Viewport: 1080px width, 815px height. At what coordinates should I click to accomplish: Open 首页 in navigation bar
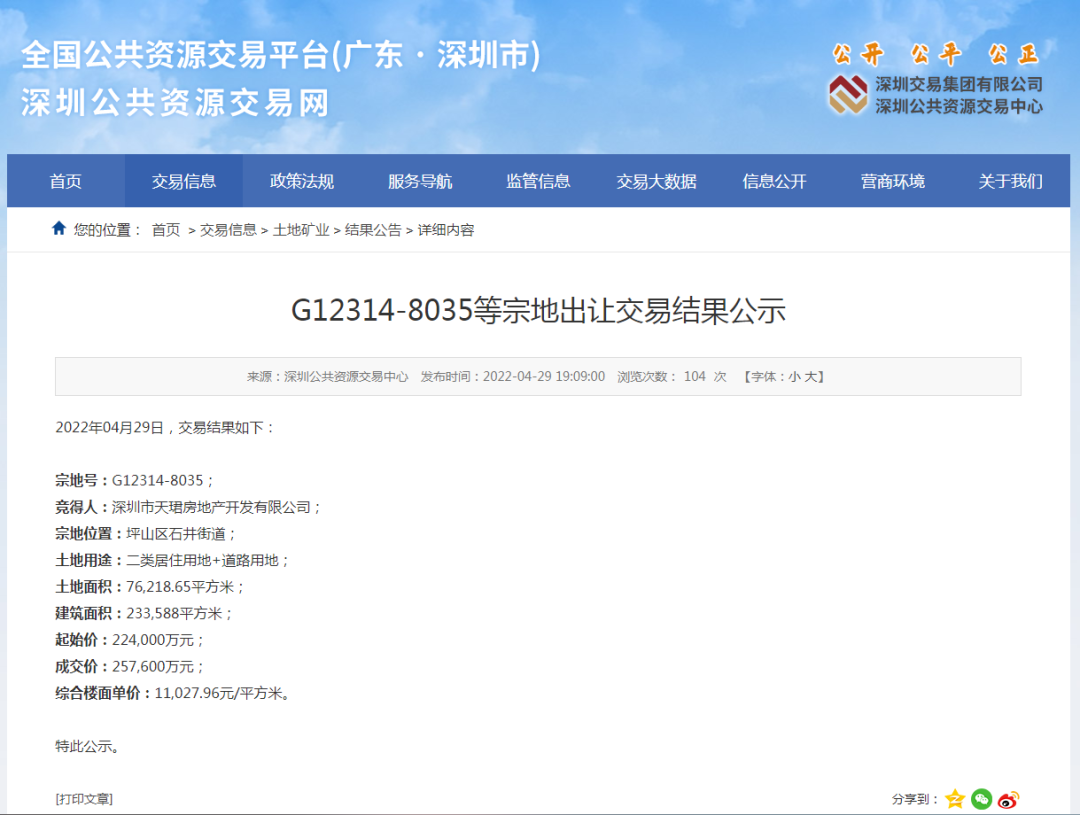[x=66, y=181]
